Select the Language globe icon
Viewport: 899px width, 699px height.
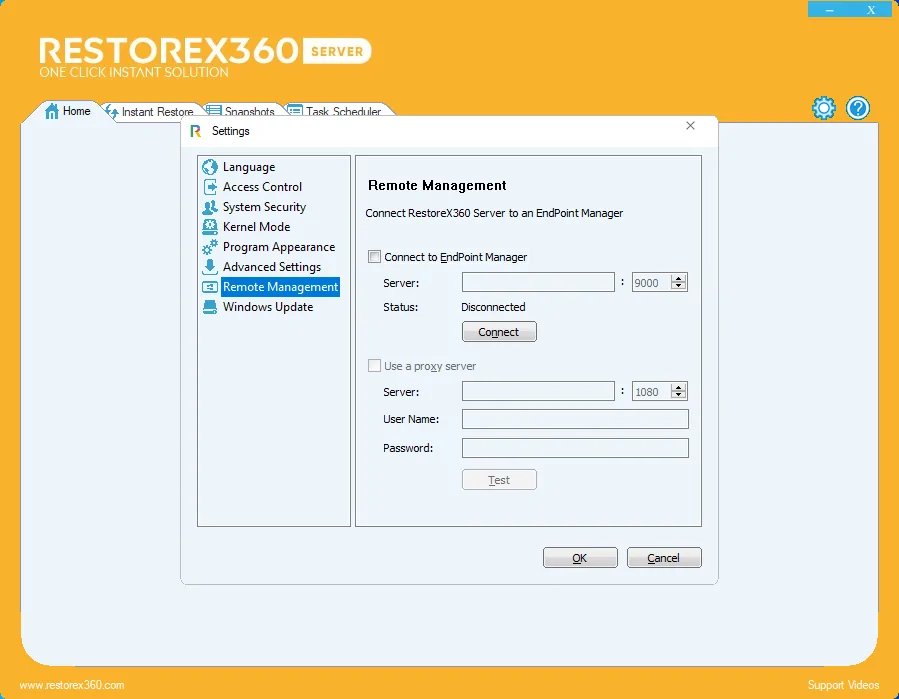coord(210,167)
